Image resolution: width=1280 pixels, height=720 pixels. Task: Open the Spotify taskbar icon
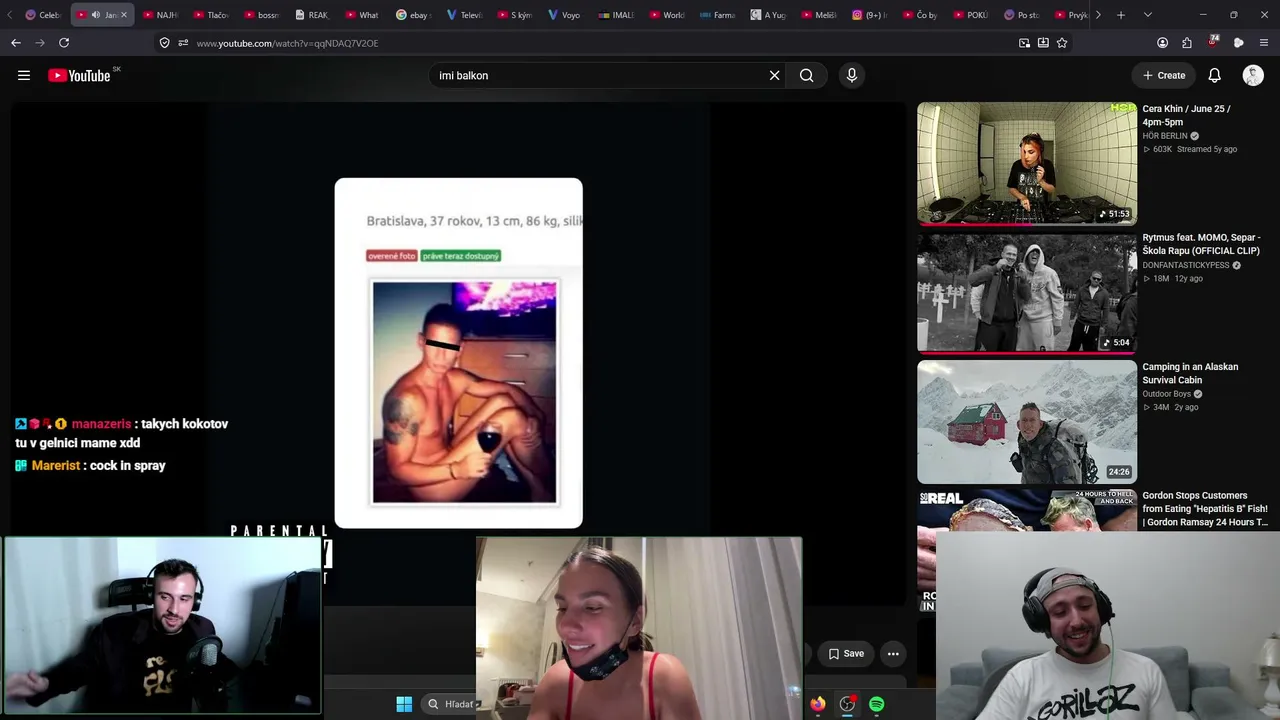click(876, 704)
